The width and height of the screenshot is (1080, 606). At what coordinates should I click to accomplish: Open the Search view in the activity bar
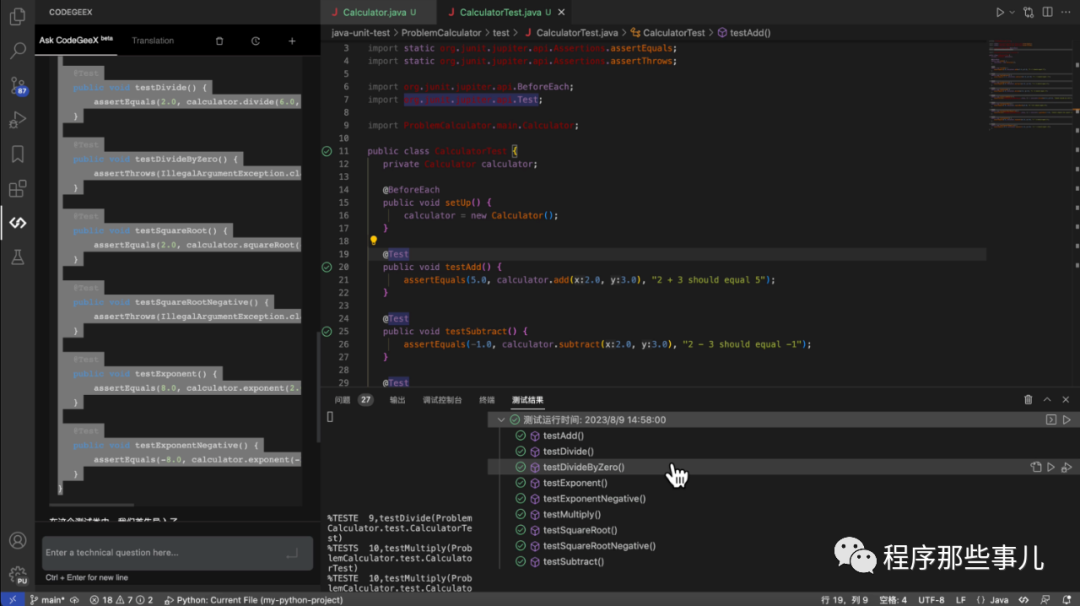[x=16, y=51]
